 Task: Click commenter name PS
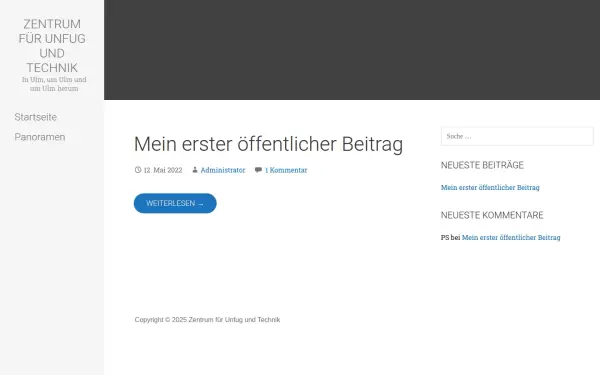click(445, 237)
